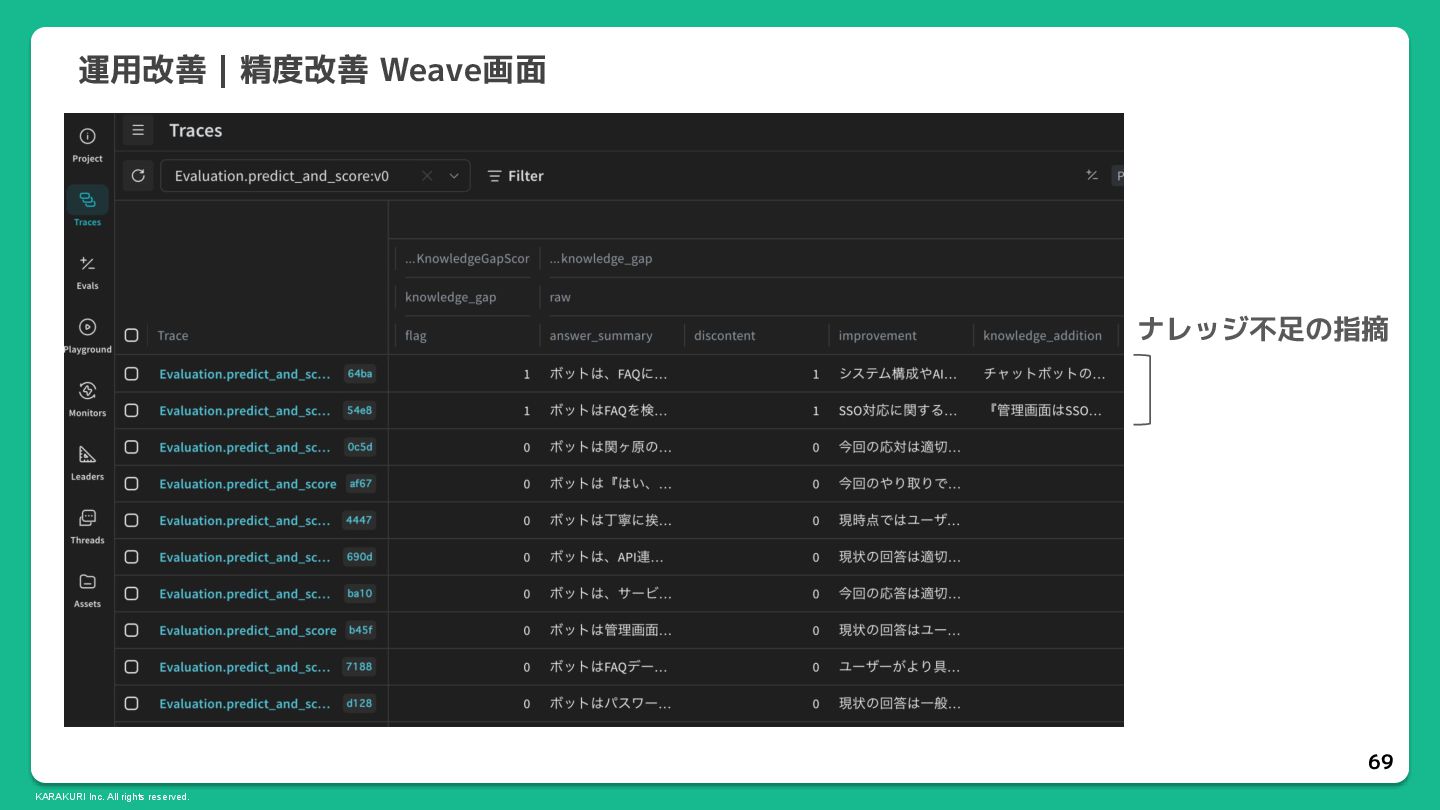Click the knowledge_addition column header
Image resolution: width=1440 pixels, height=810 pixels.
tap(1043, 336)
